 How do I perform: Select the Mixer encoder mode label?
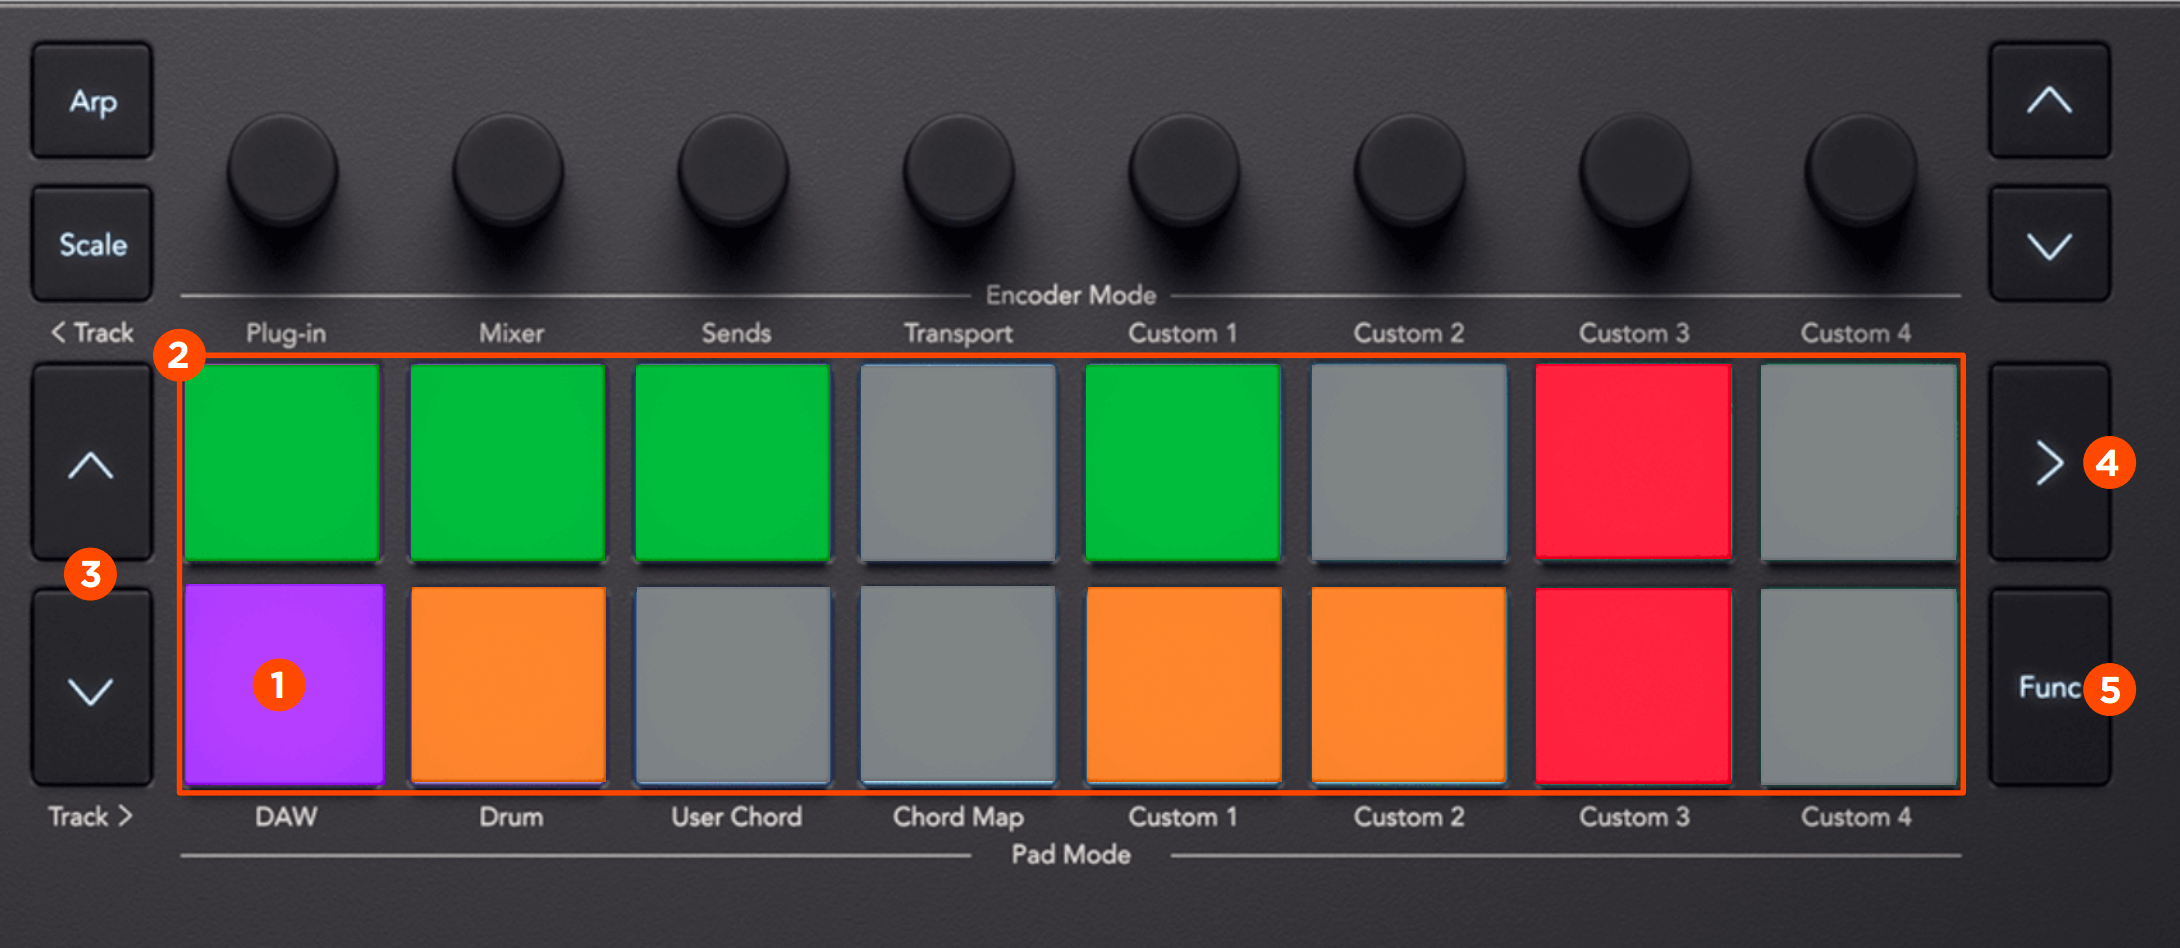tap(510, 333)
